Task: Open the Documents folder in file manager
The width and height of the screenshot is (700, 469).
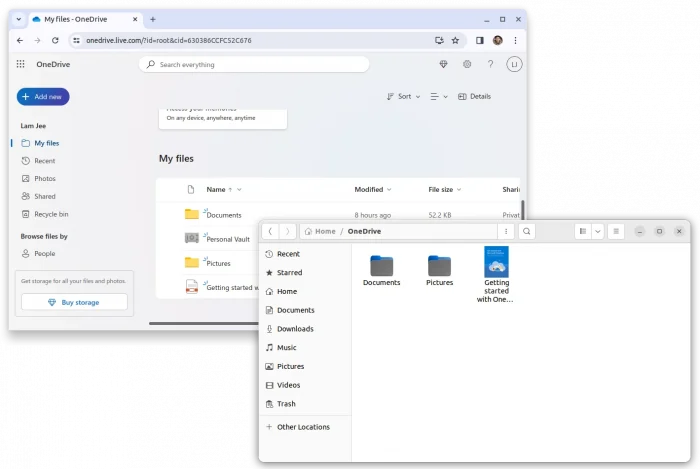Action: [x=381, y=266]
